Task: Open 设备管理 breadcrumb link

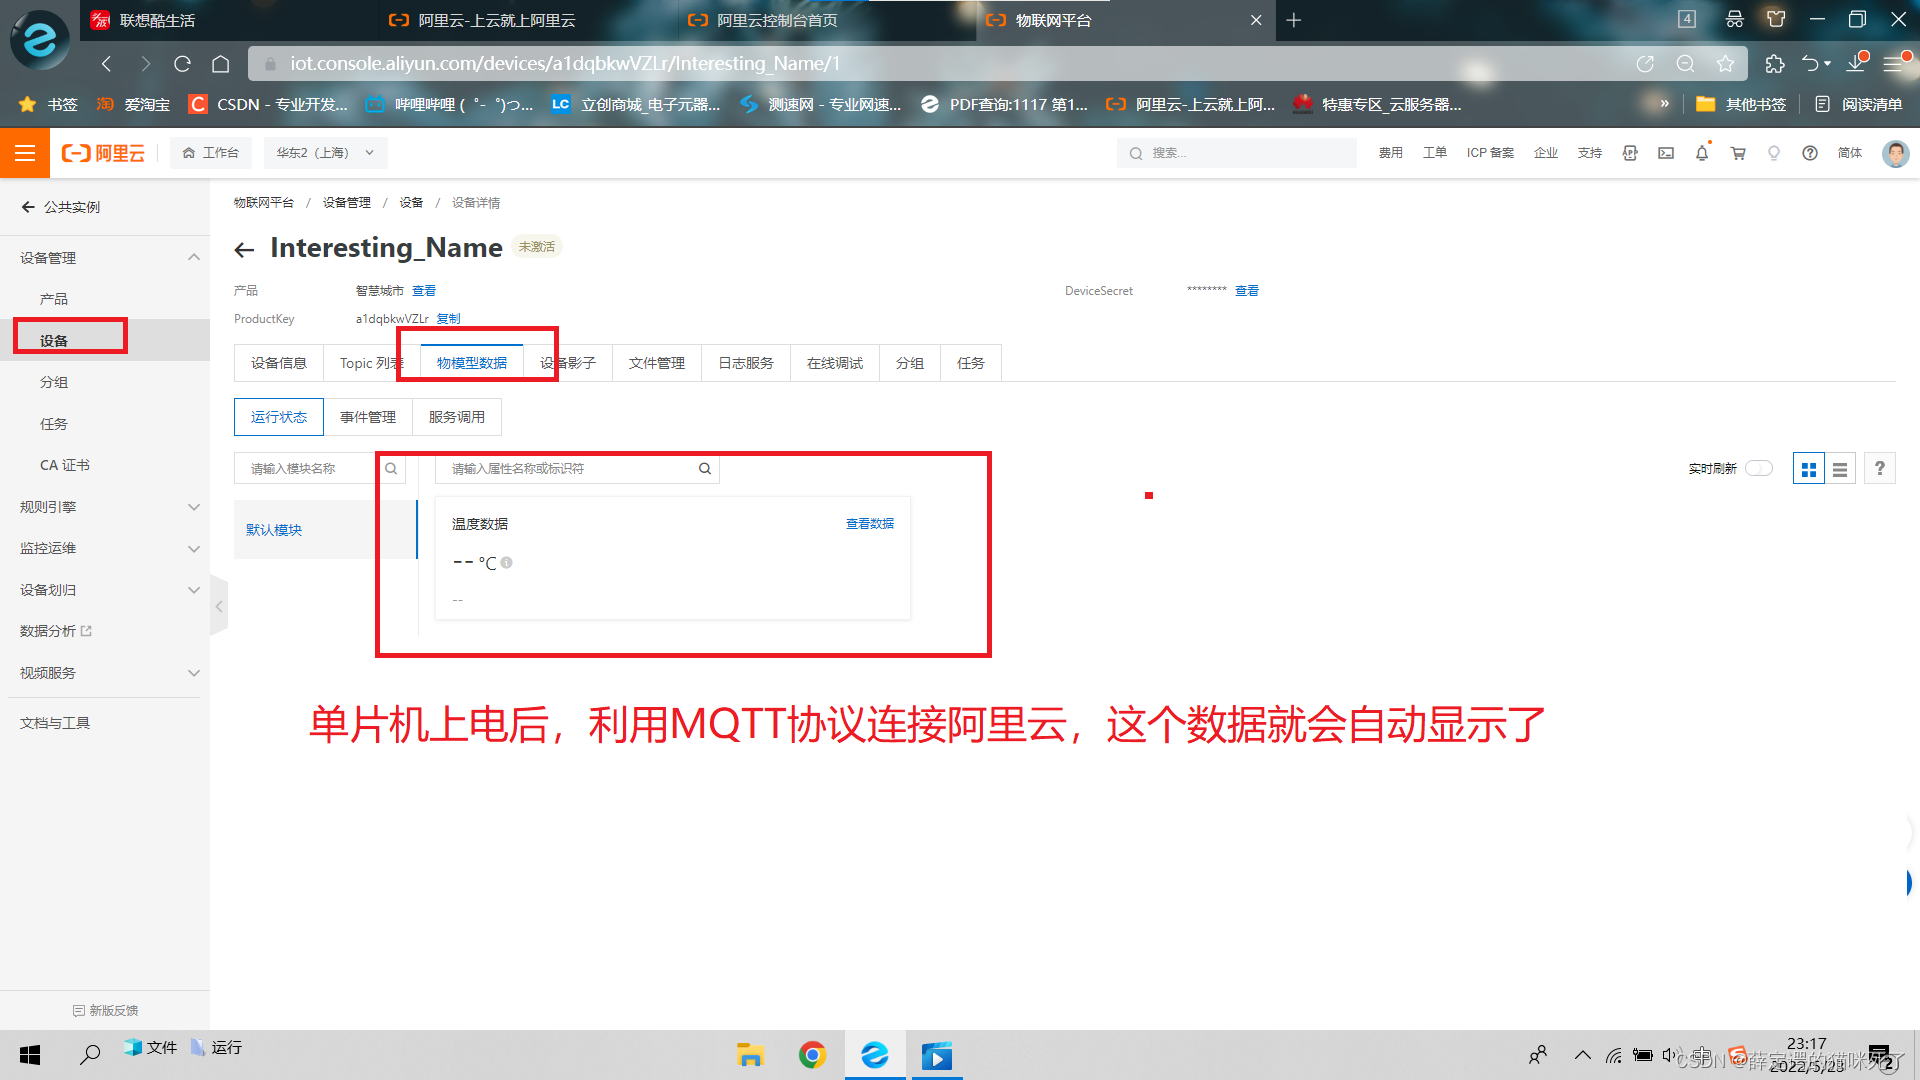Action: (x=347, y=203)
